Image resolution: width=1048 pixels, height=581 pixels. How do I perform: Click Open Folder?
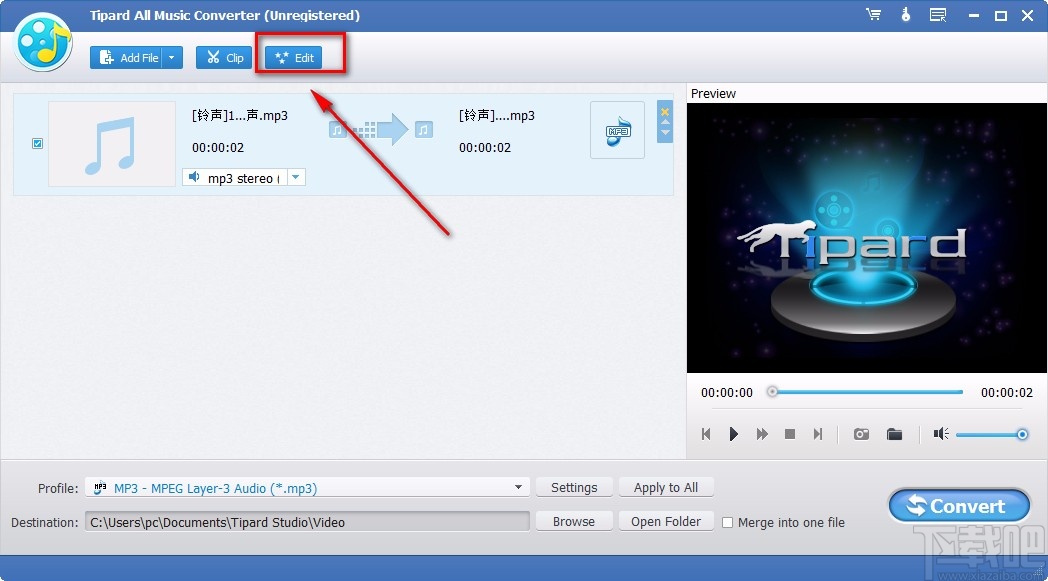point(666,521)
